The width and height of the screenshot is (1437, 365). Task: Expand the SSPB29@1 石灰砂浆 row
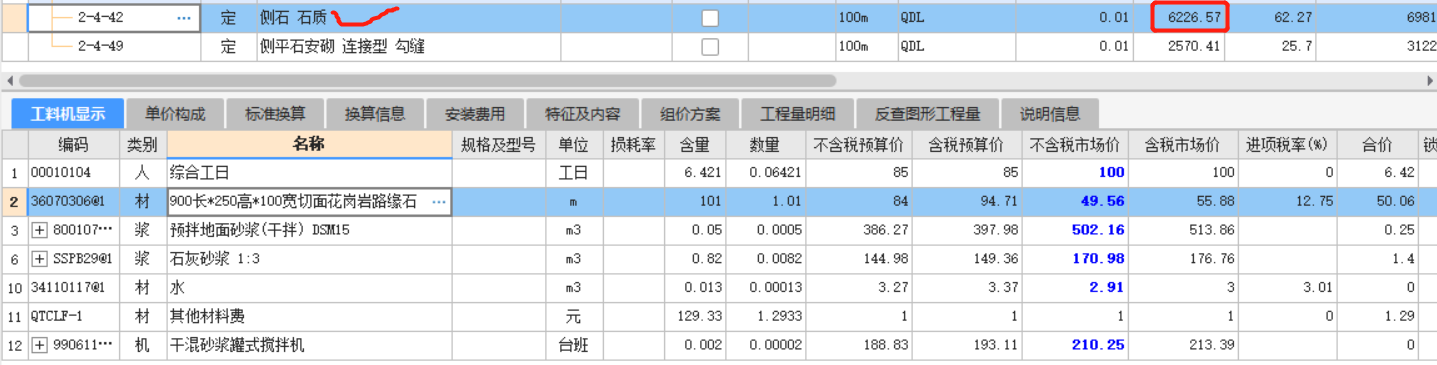[x=40, y=259]
